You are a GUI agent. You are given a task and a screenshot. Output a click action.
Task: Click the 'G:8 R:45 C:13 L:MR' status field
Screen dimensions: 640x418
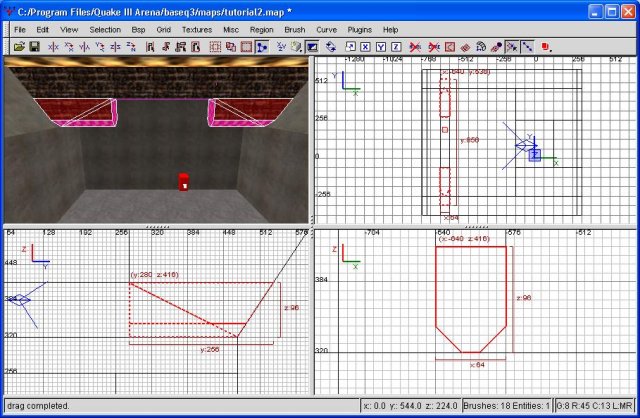coord(594,406)
